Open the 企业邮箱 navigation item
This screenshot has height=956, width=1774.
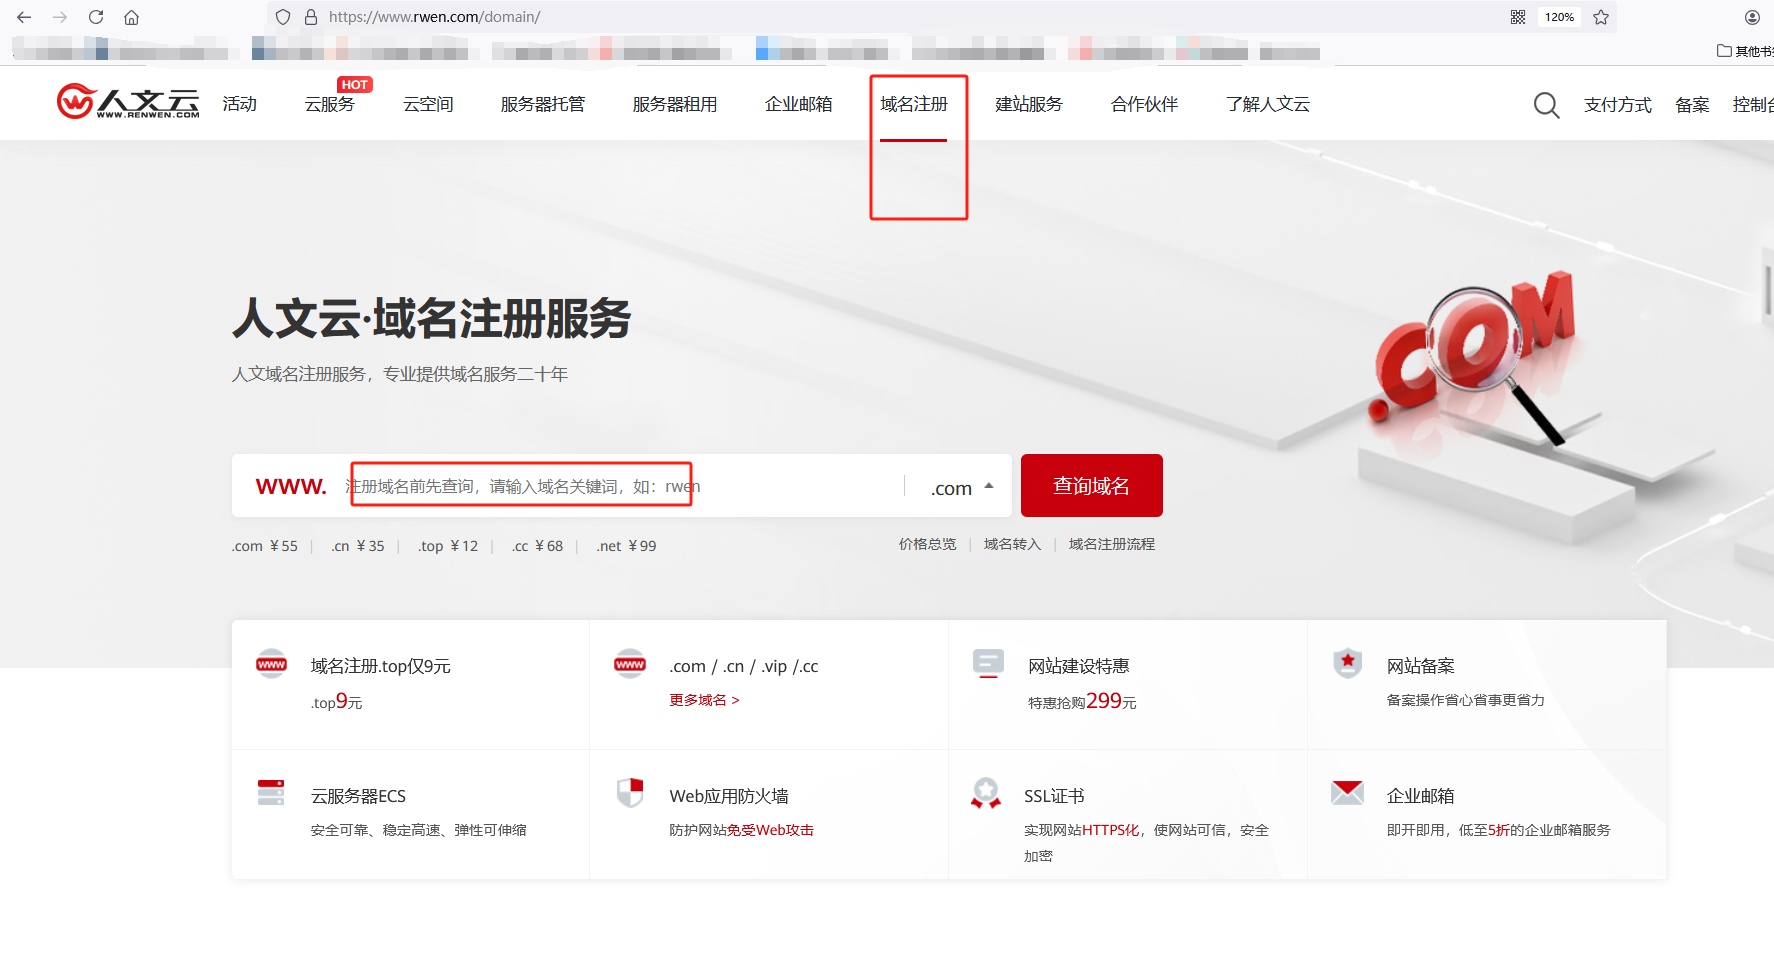click(798, 104)
